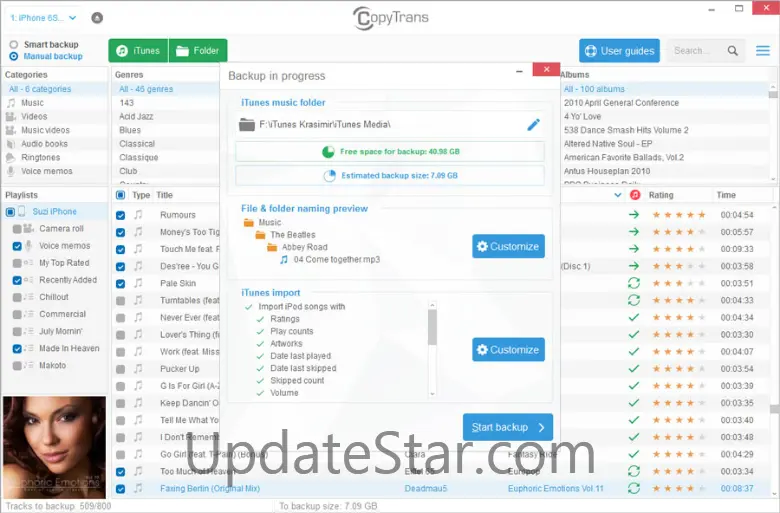Select the Ringtones category

(55, 158)
